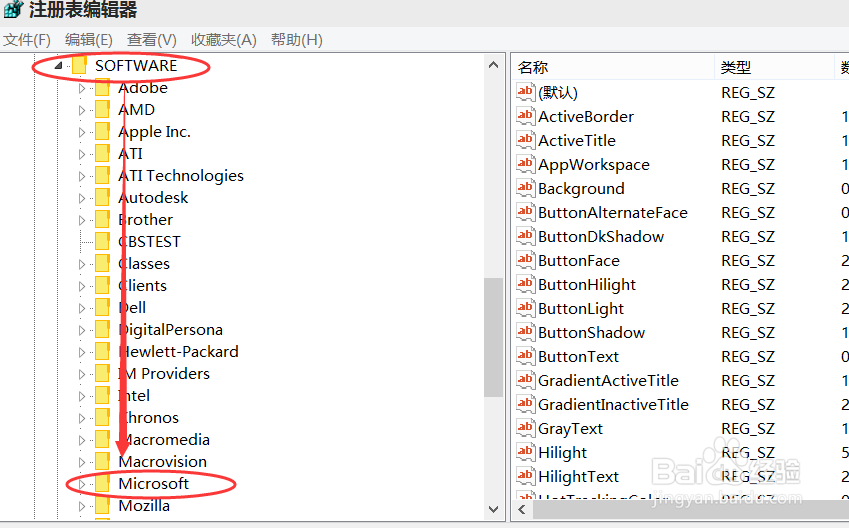
Task: Click the SOFTWARE folder icon
Action: pyautogui.click(x=79, y=66)
